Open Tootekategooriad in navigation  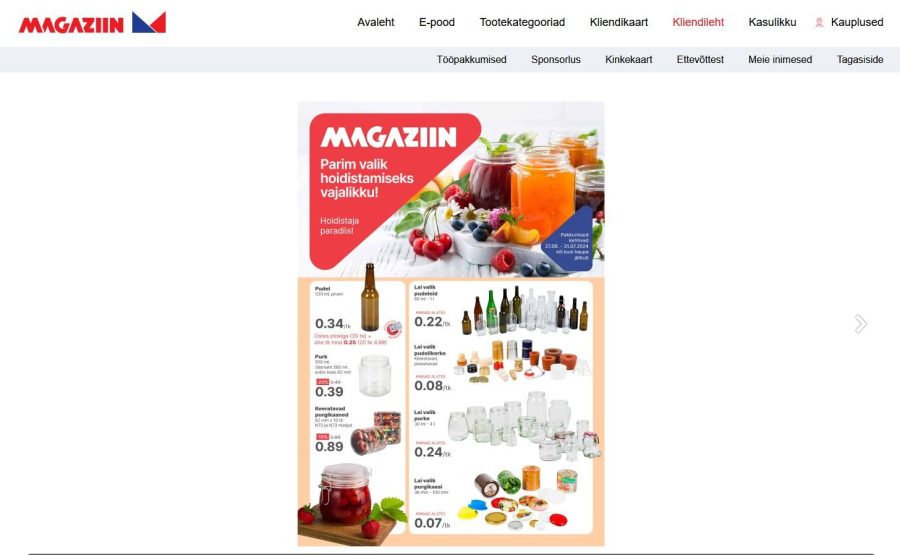click(x=522, y=22)
